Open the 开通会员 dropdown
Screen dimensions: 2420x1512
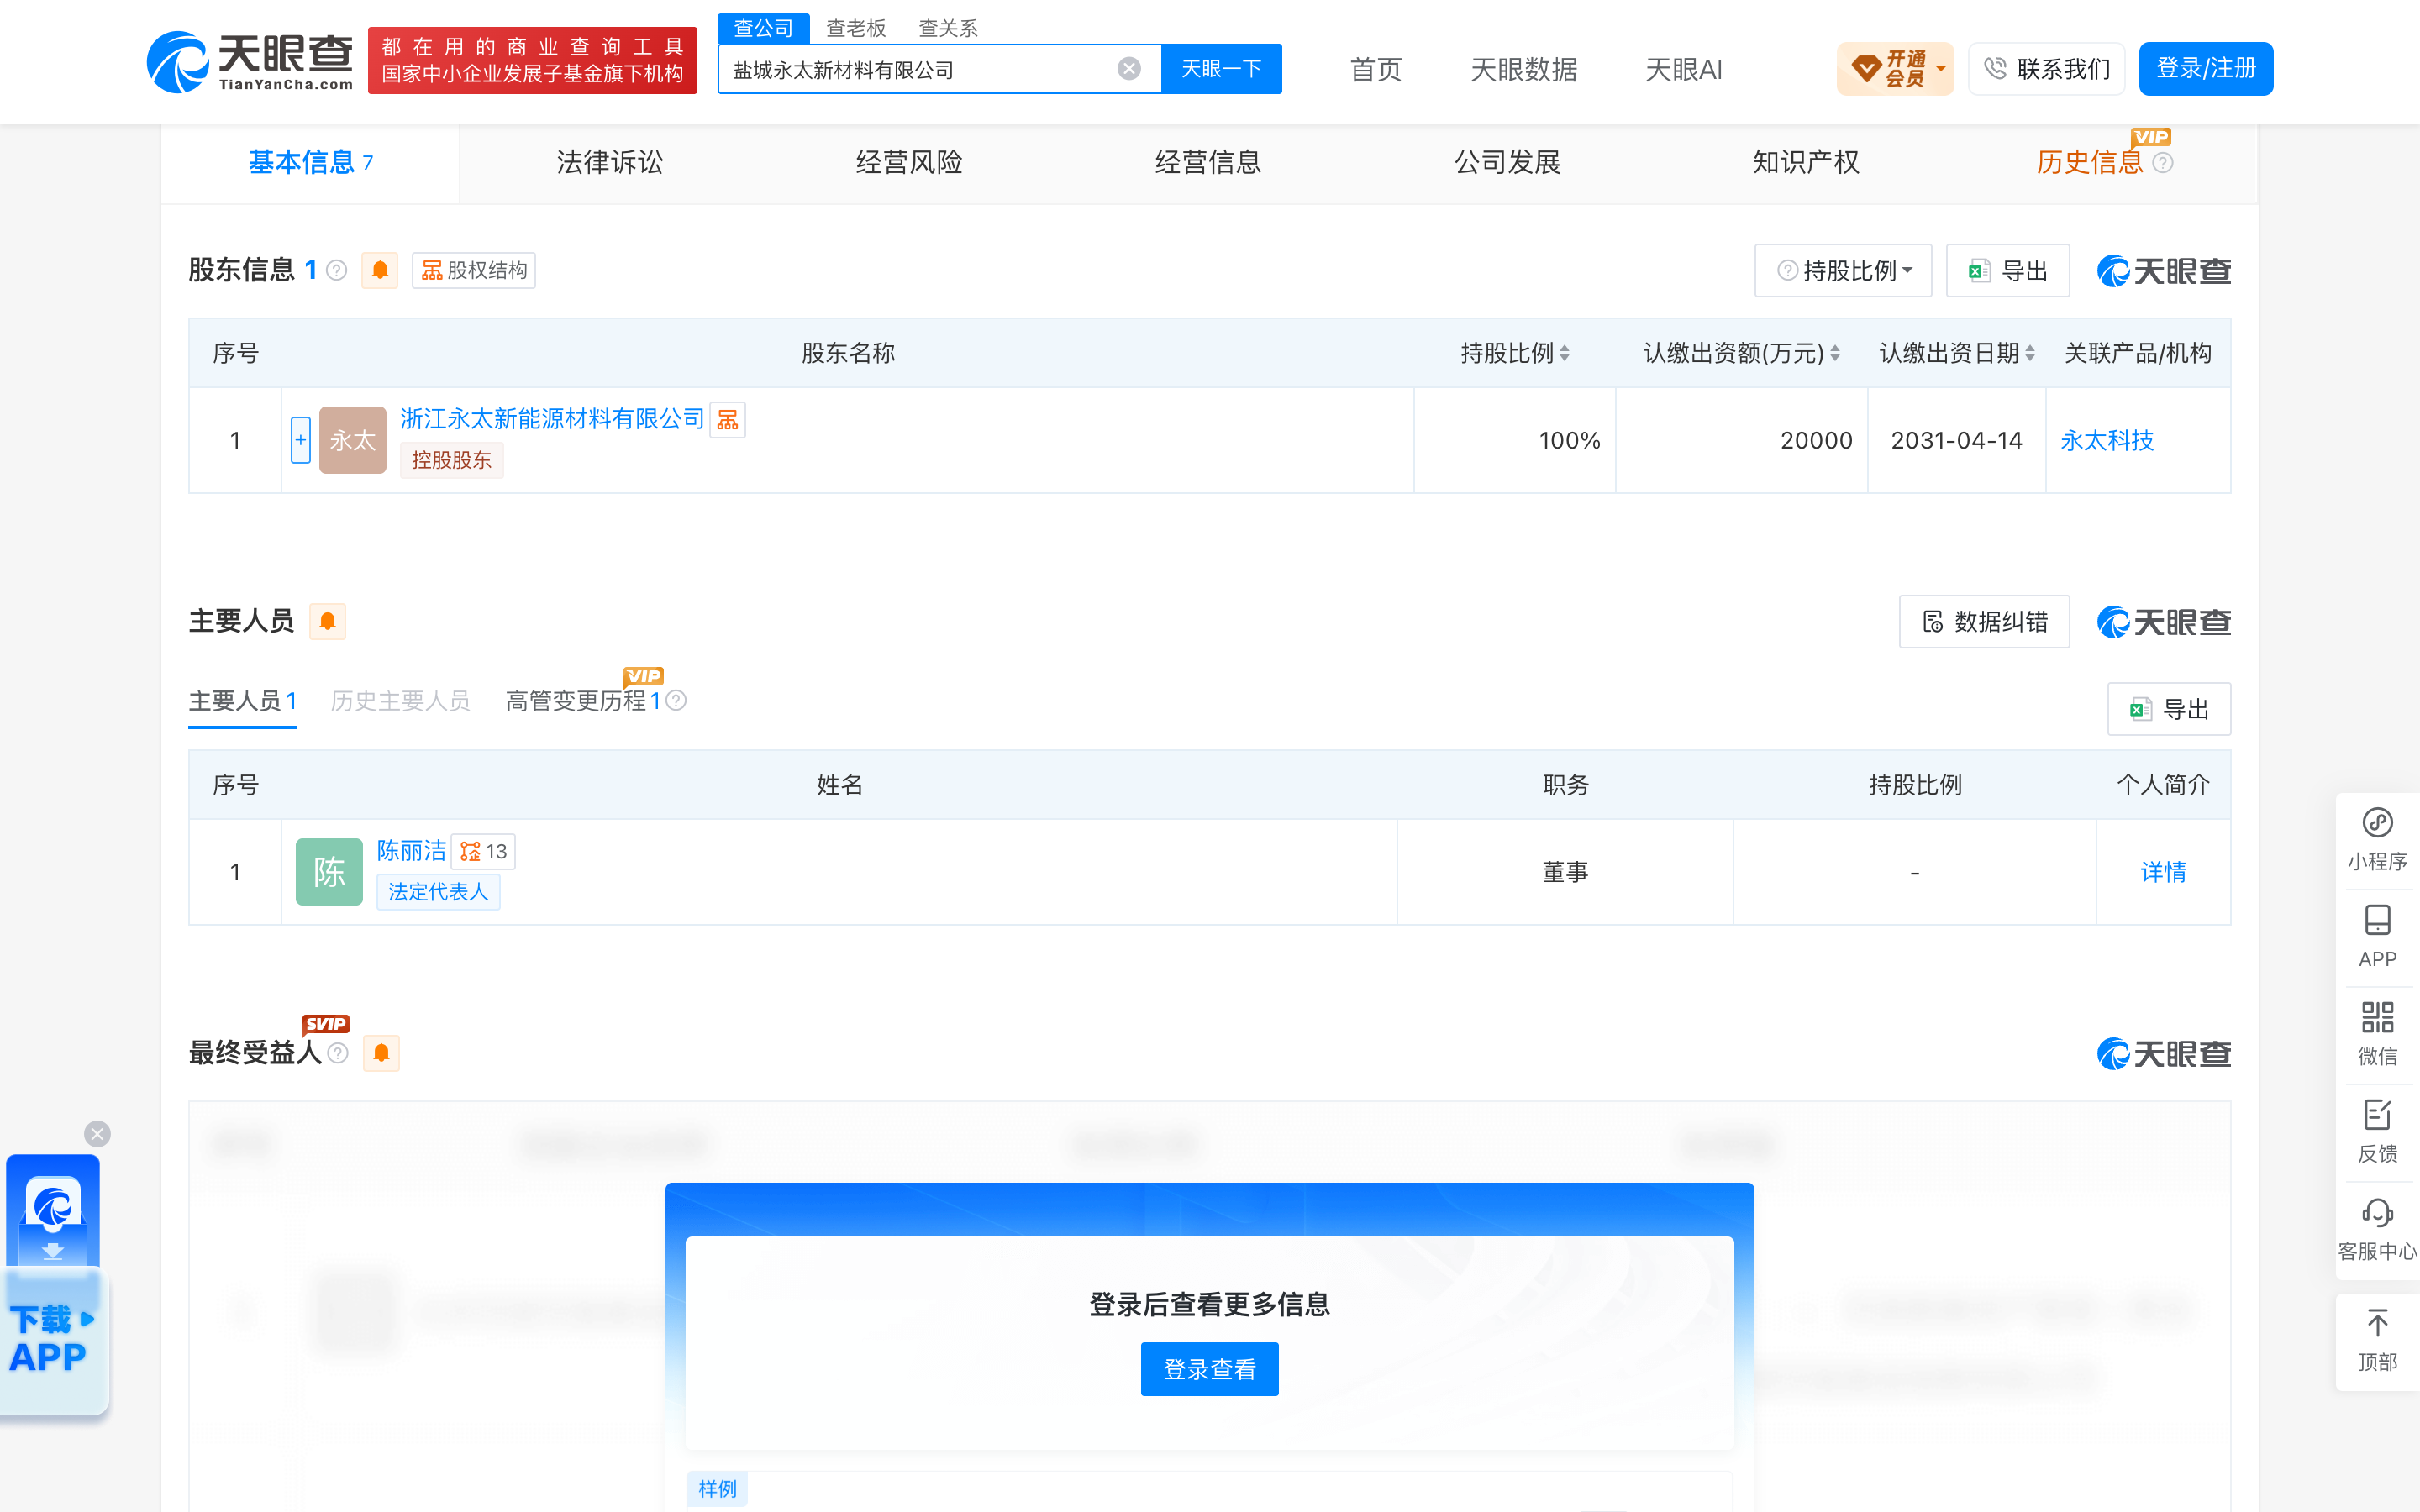[1895, 69]
